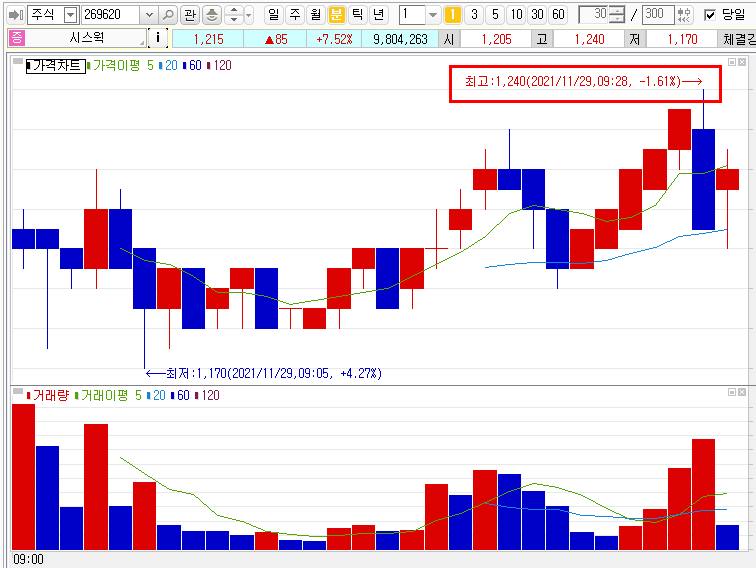This screenshot has width=756, height=568.
Task: Click the magnifier stock search icon
Action: (x=168, y=15)
